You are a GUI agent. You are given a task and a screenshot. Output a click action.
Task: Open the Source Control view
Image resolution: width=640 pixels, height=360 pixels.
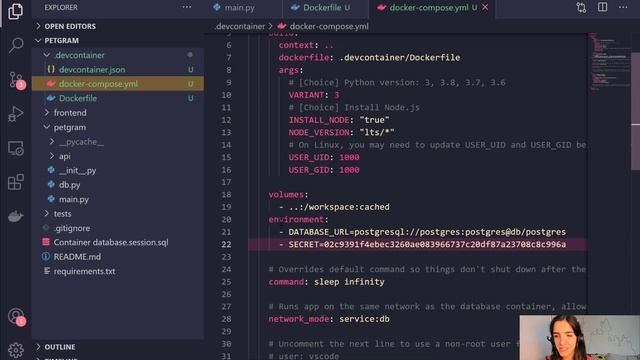16,80
